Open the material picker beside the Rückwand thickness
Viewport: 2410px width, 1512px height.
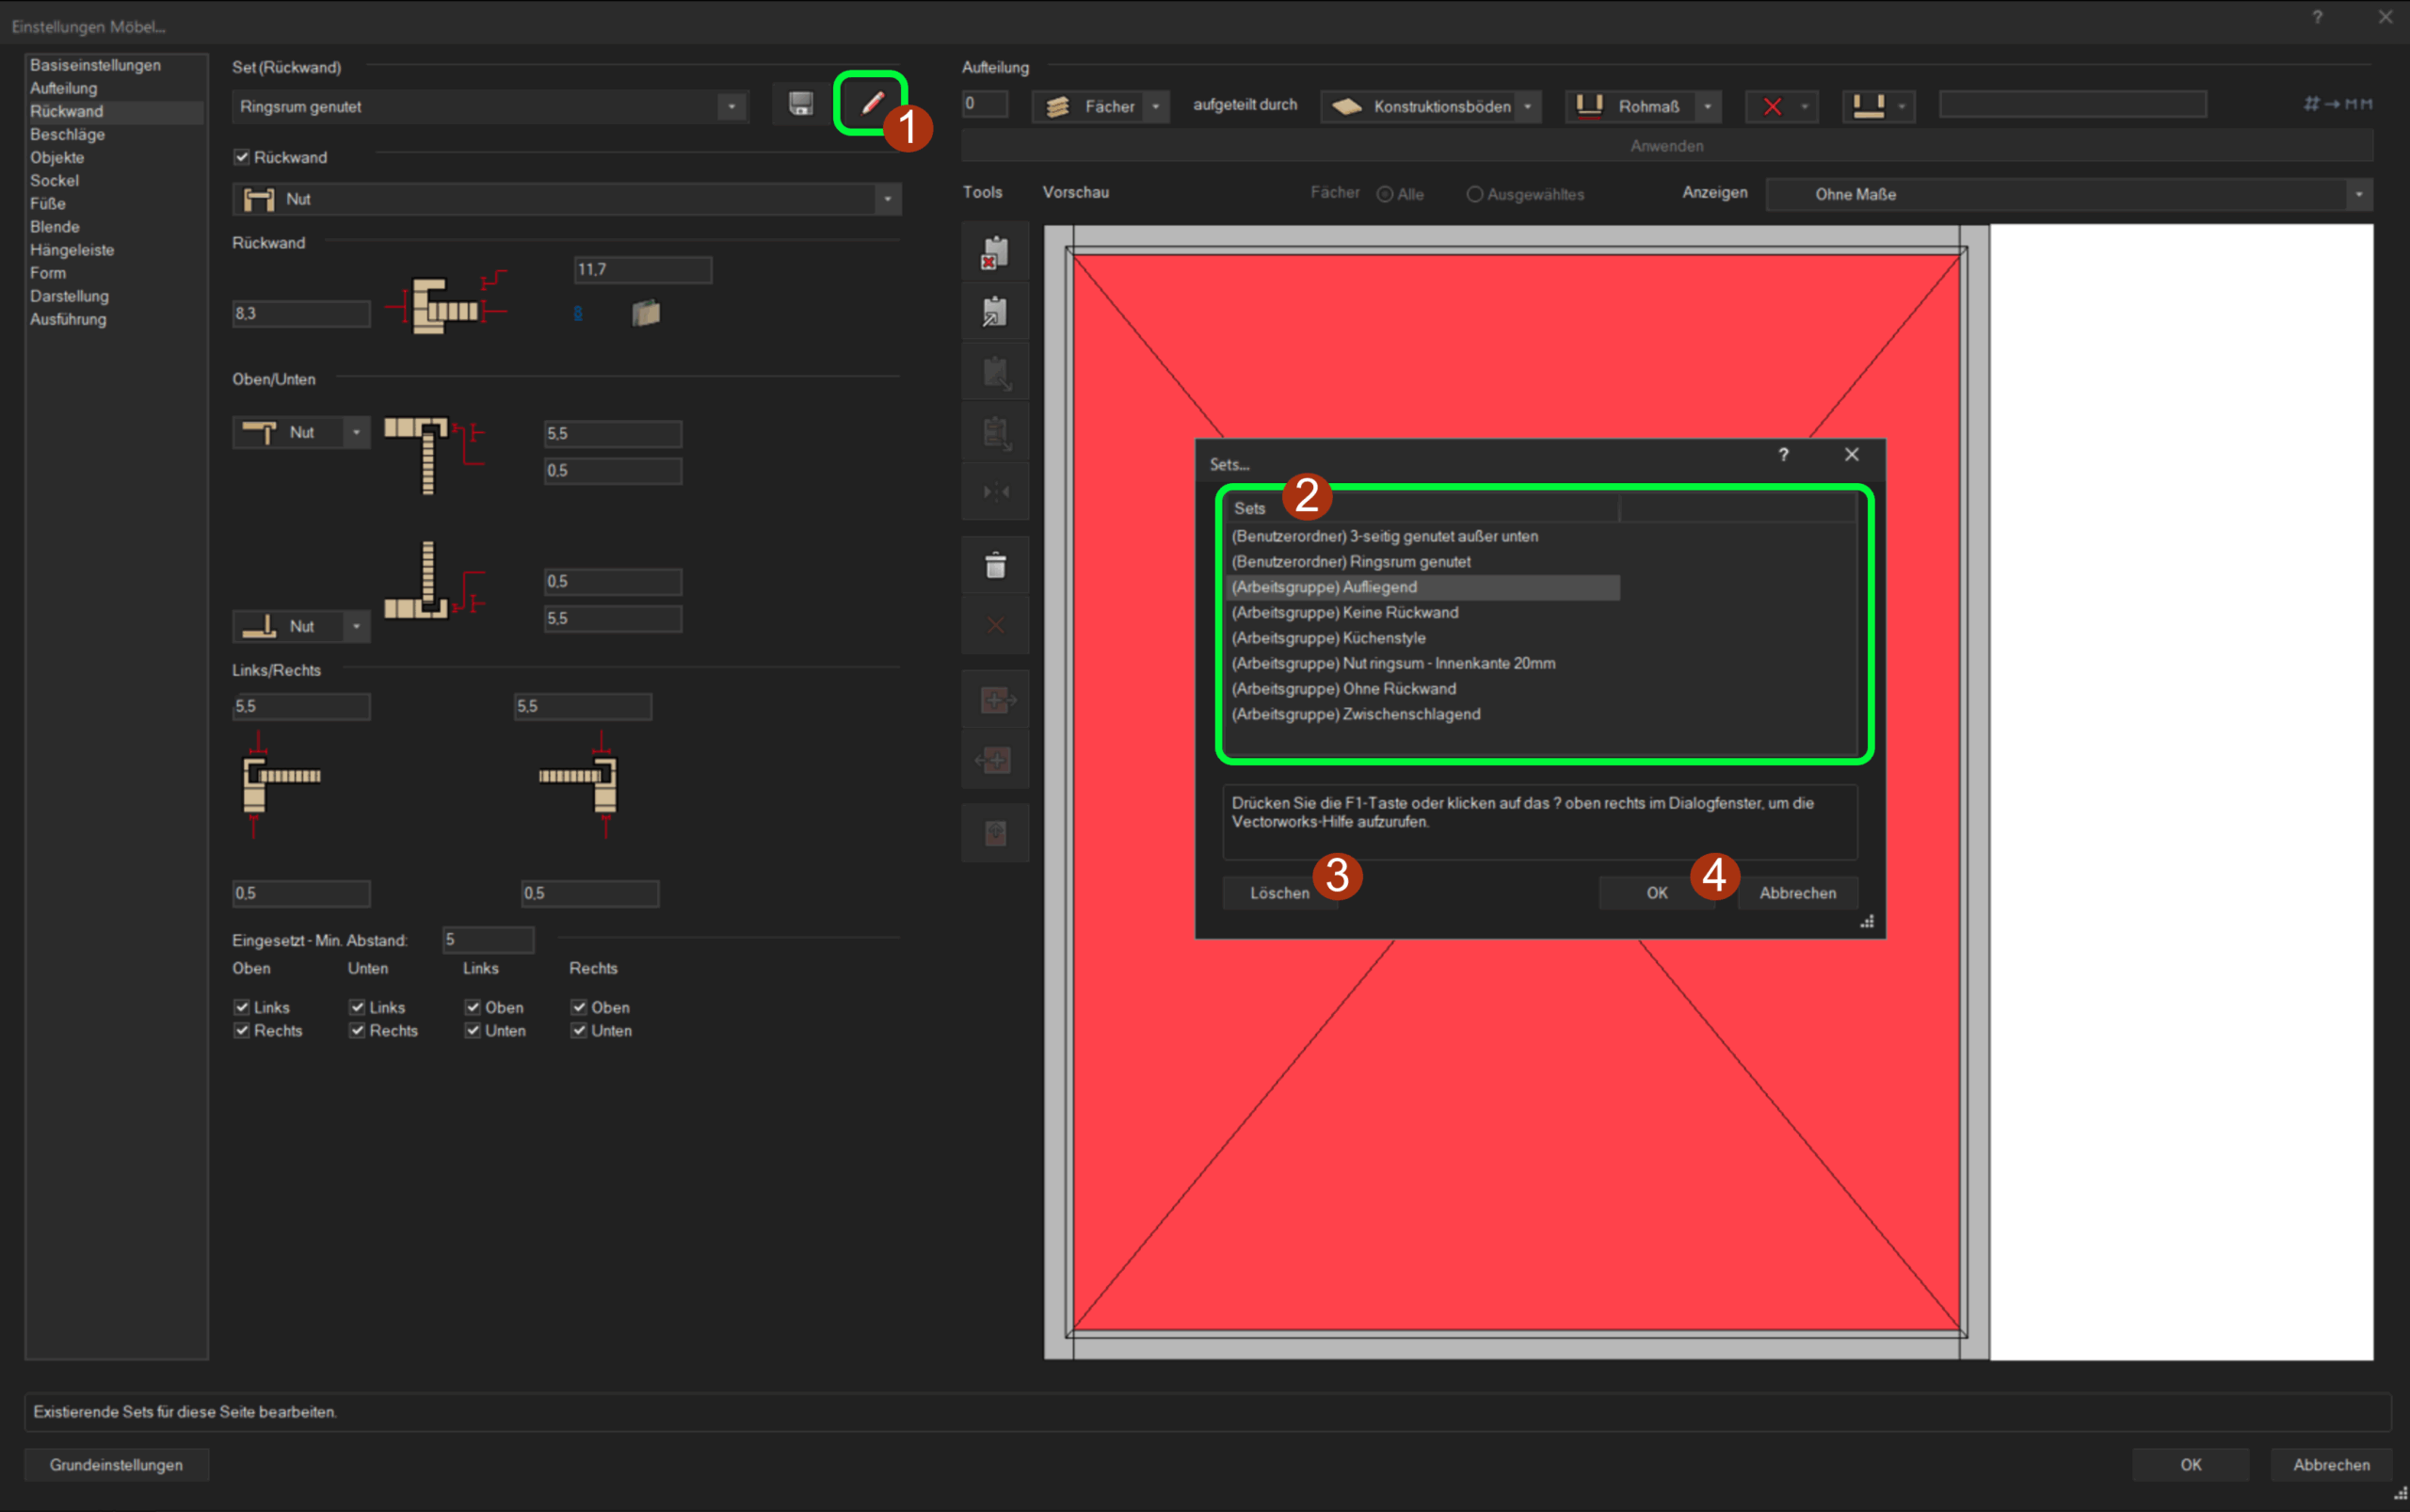(646, 313)
